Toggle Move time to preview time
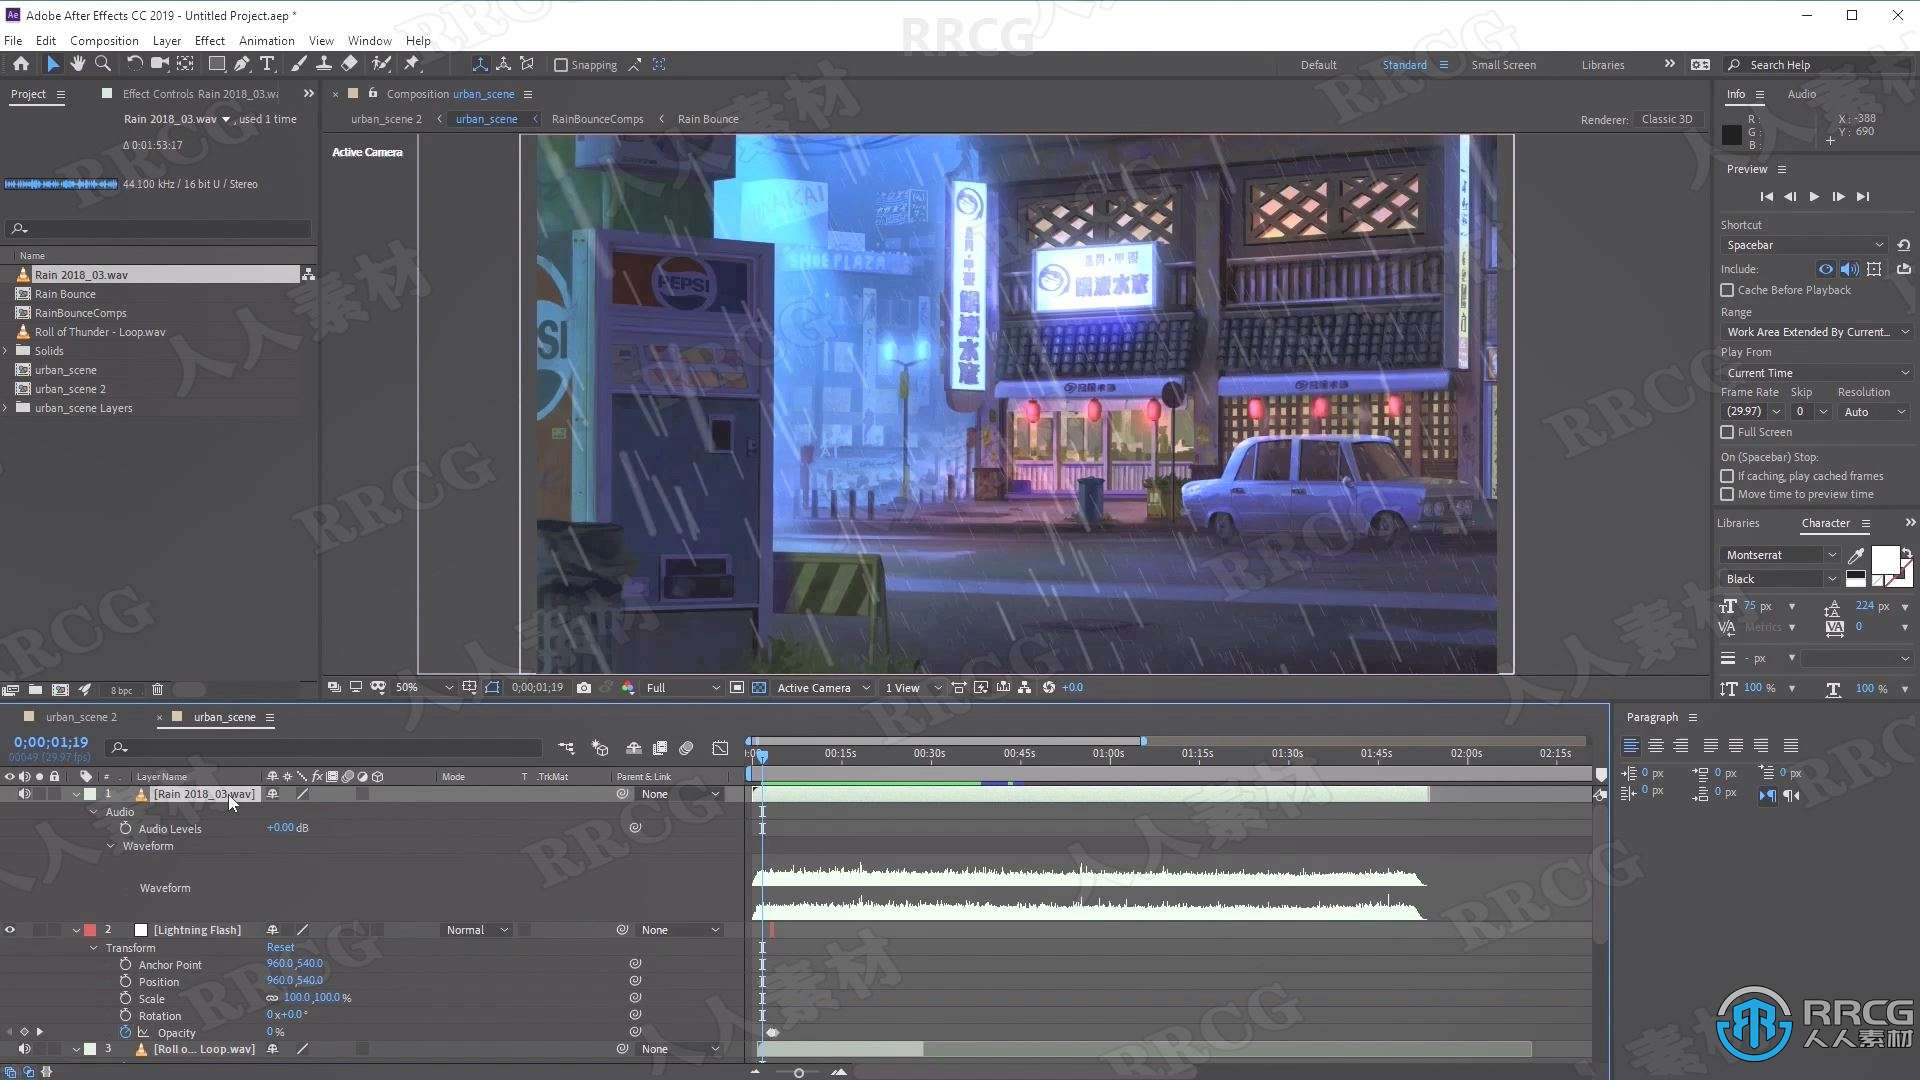Image resolution: width=1920 pixels, height=1080 pixels. point(1727,494)
